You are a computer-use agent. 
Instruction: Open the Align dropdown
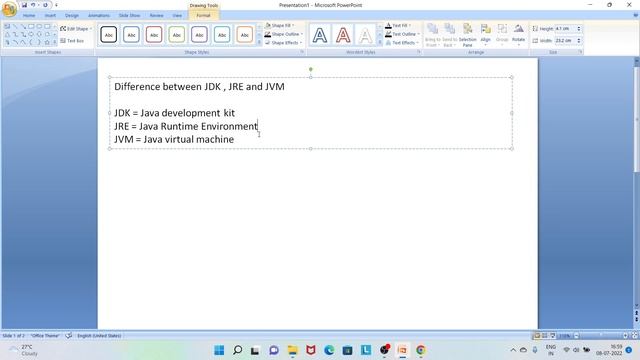click(485, 35)
